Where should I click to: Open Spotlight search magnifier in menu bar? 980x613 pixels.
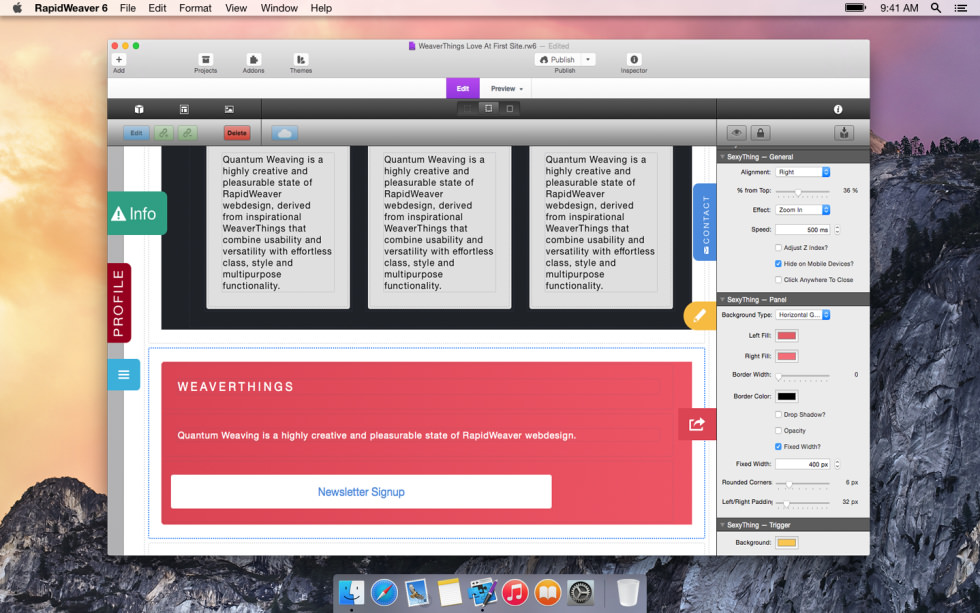click(936, 8)
